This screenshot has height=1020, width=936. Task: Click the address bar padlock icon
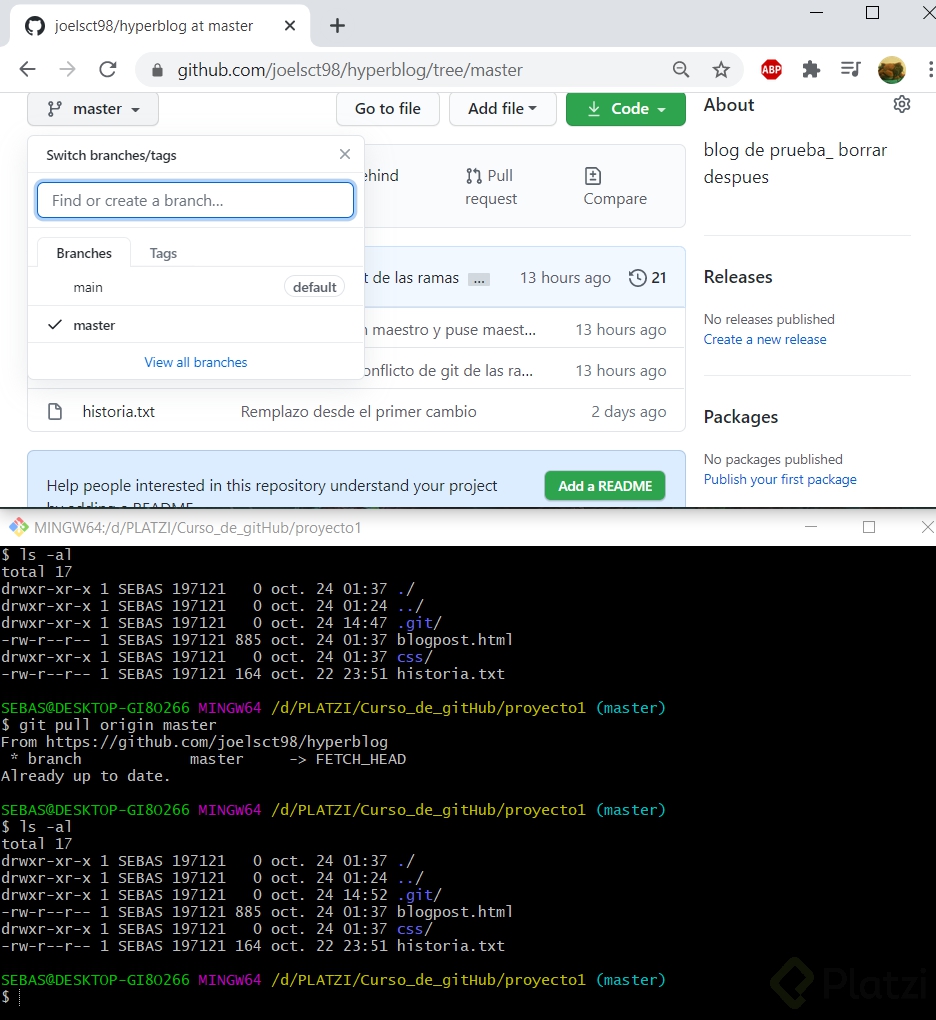157,70
